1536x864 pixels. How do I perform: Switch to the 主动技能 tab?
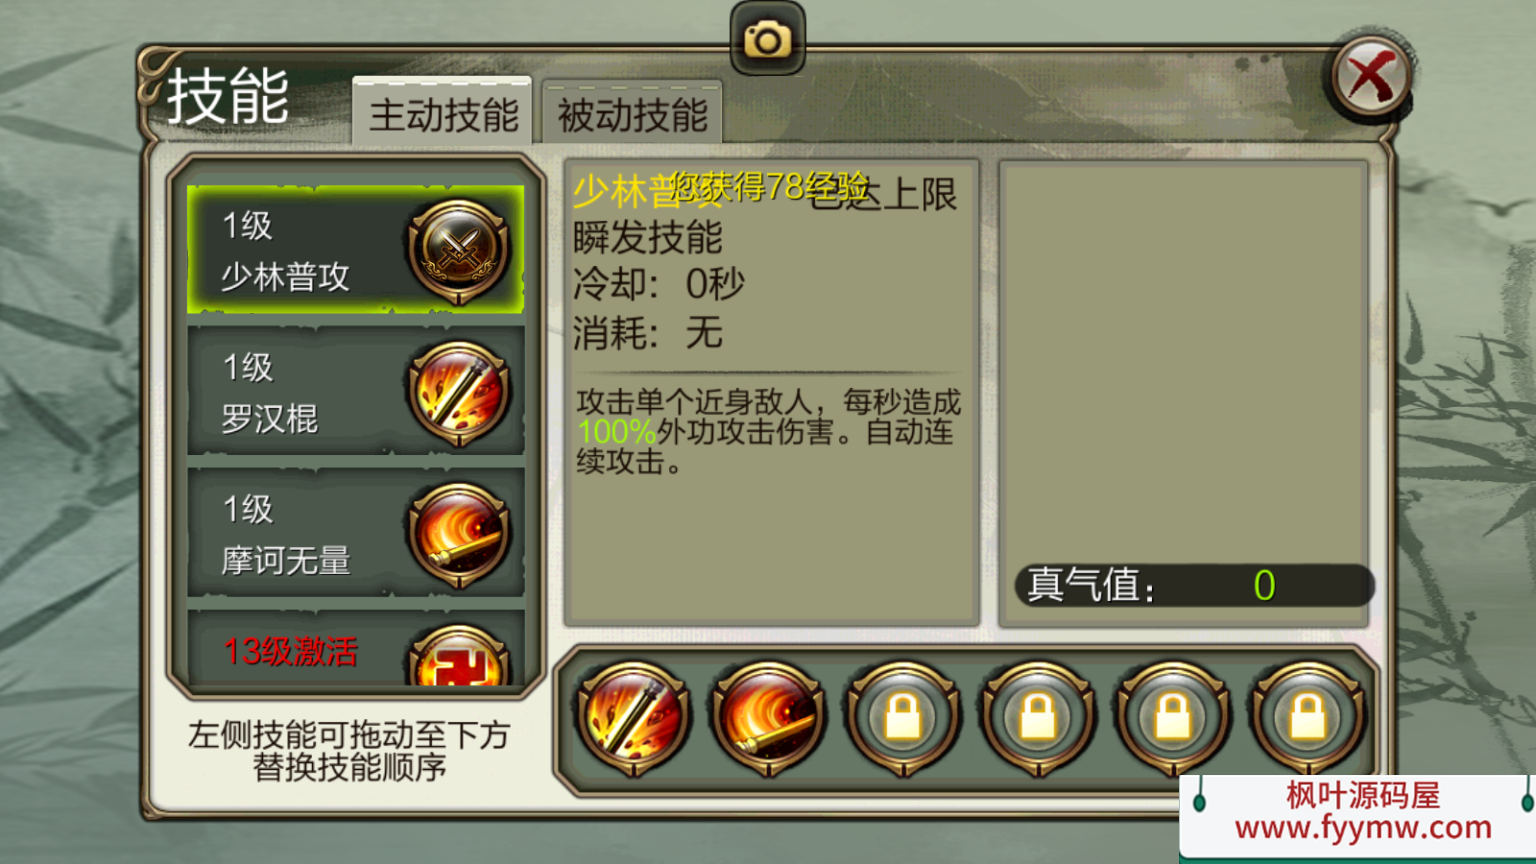(x=442, y=114)
